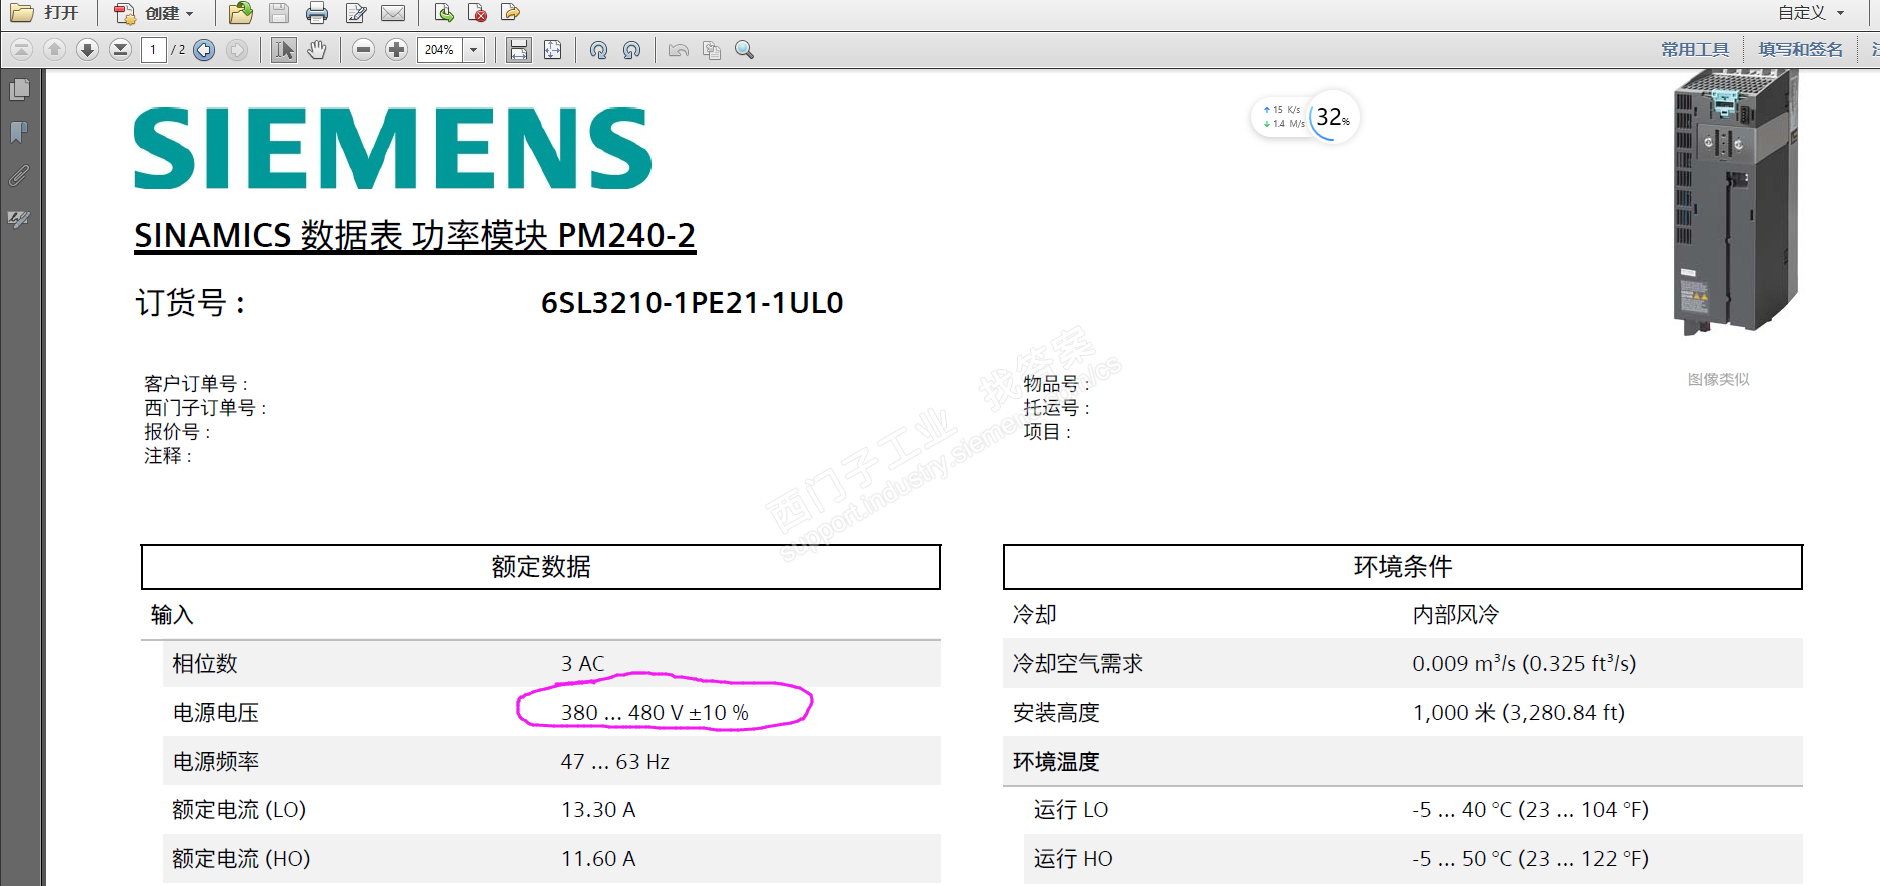
Task: Show the attachments paperclip panel
Action: coord(19,176)
